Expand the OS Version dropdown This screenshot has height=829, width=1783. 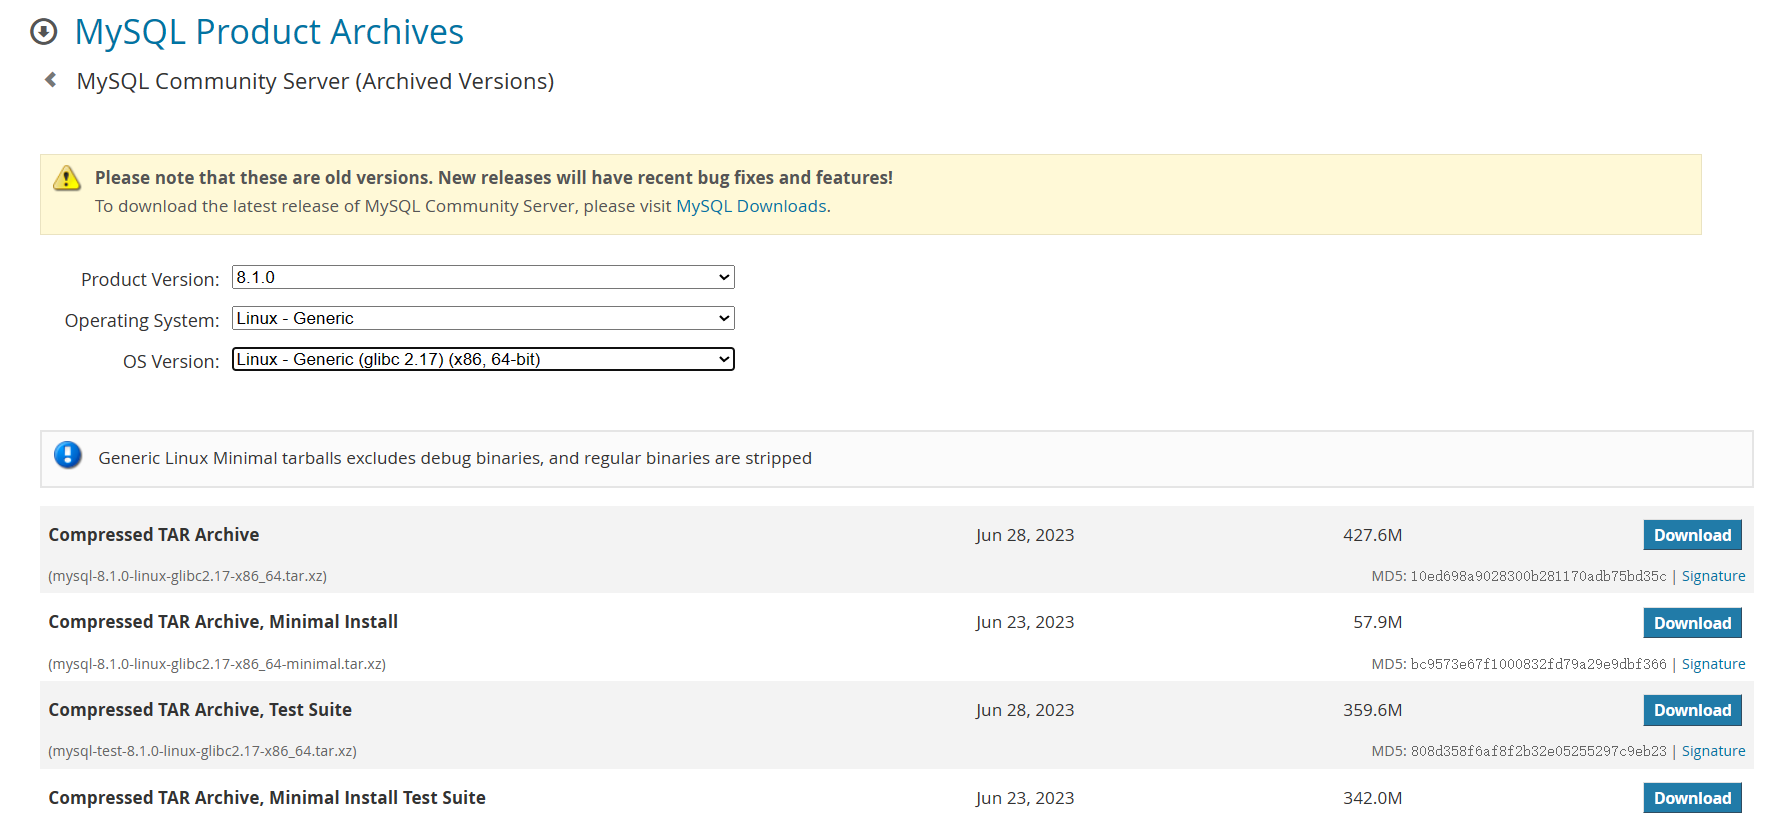point(483,359)
